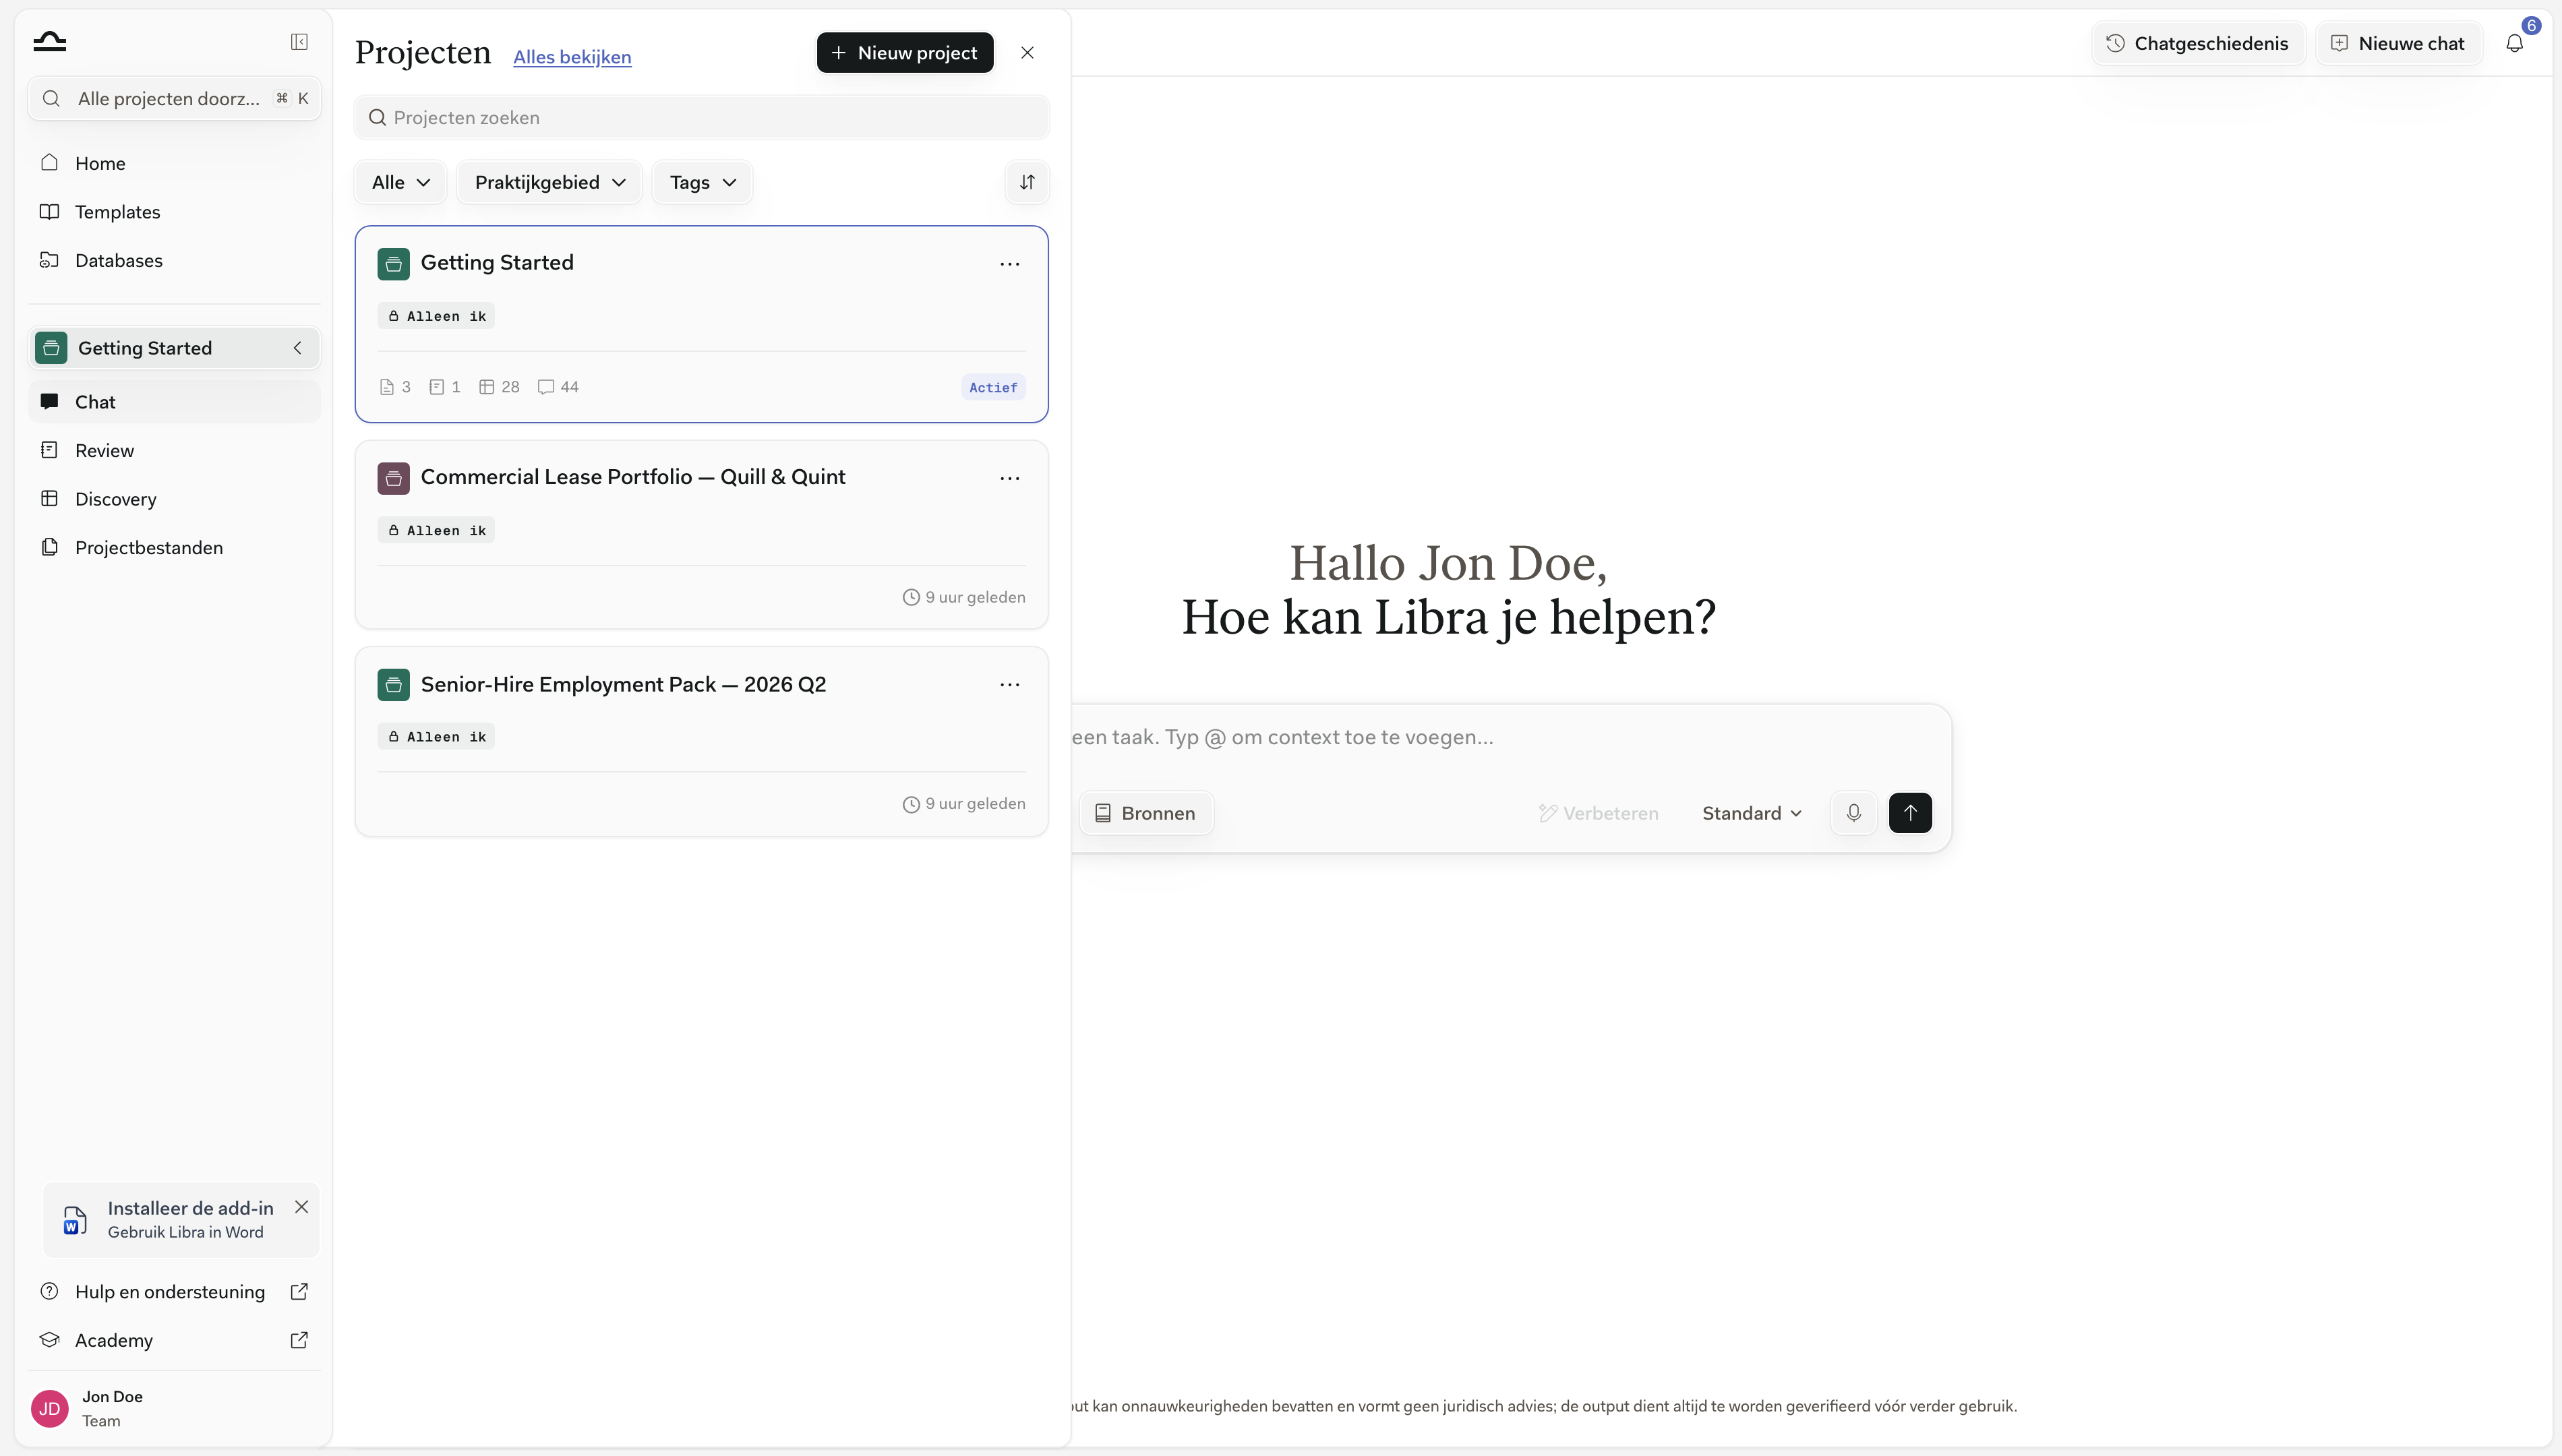Open the Standard mode dropdown
This screenshot has width=2562, height=1456.
(x=1752, y=813)
